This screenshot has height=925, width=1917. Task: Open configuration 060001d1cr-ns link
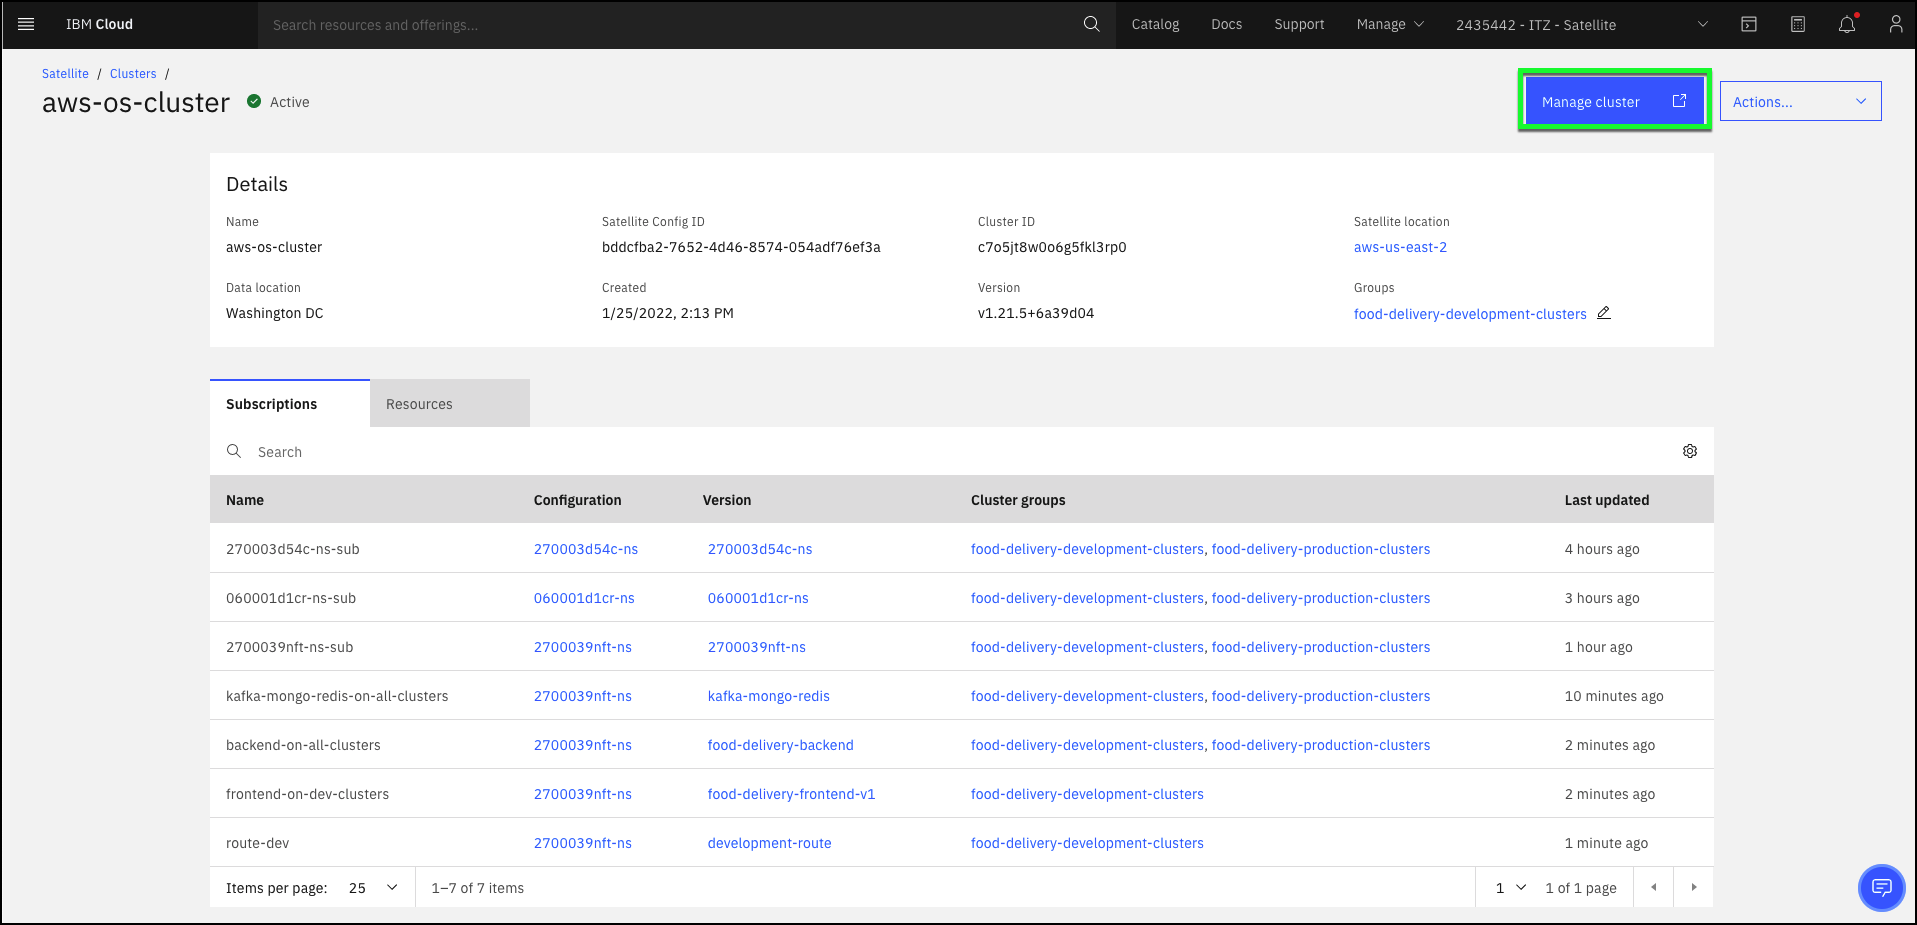584,598
